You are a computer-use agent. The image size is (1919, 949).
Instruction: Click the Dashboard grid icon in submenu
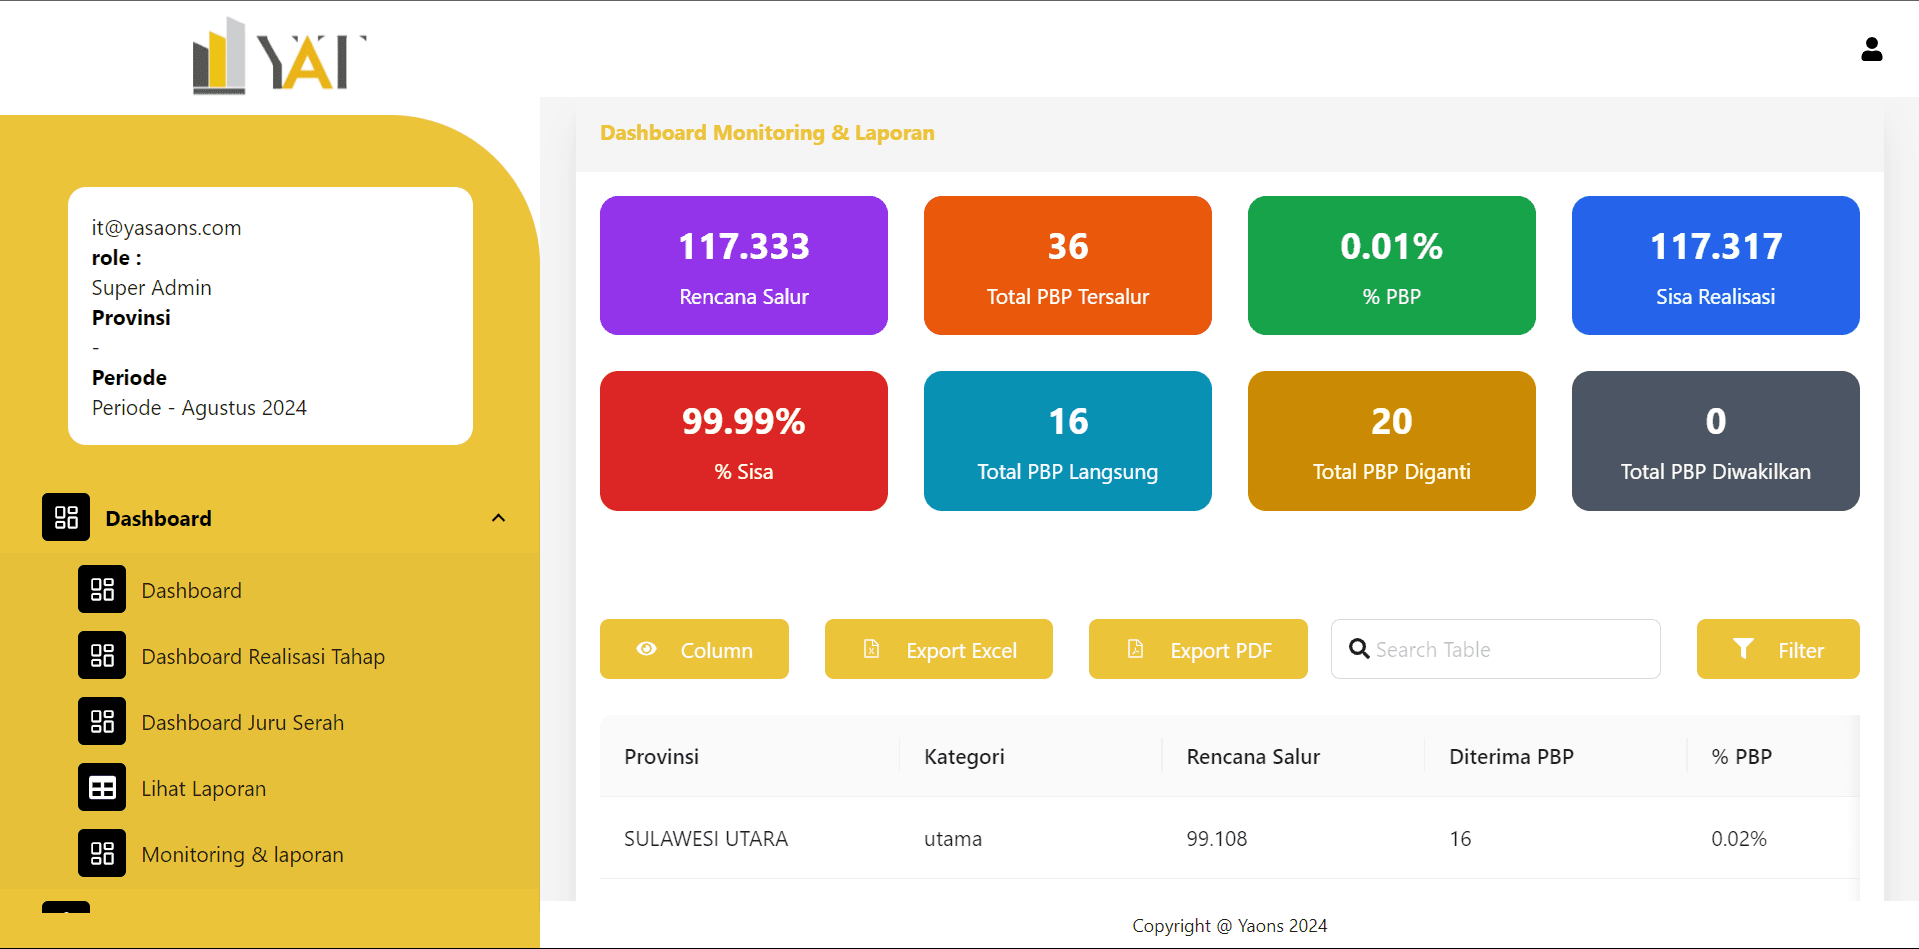102,589
